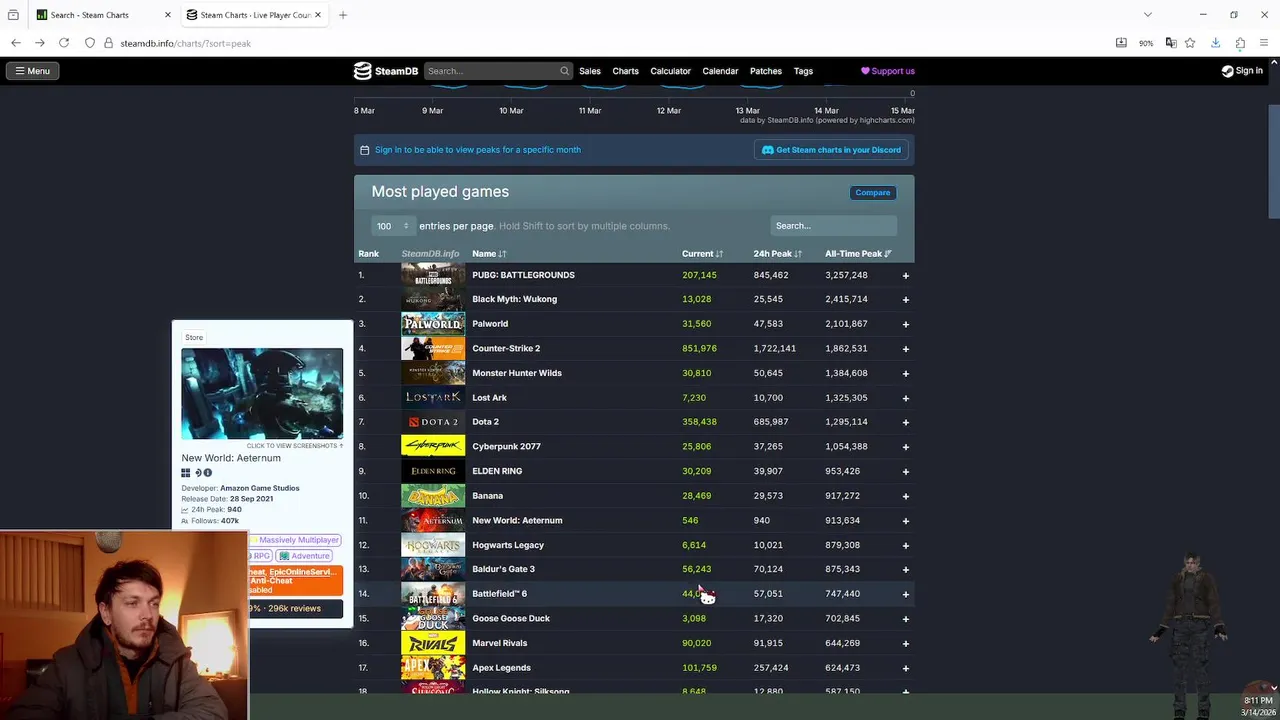Open the Apex Legends game link
The width and height of the screenshot is (1280, 720).
point(501,668)
